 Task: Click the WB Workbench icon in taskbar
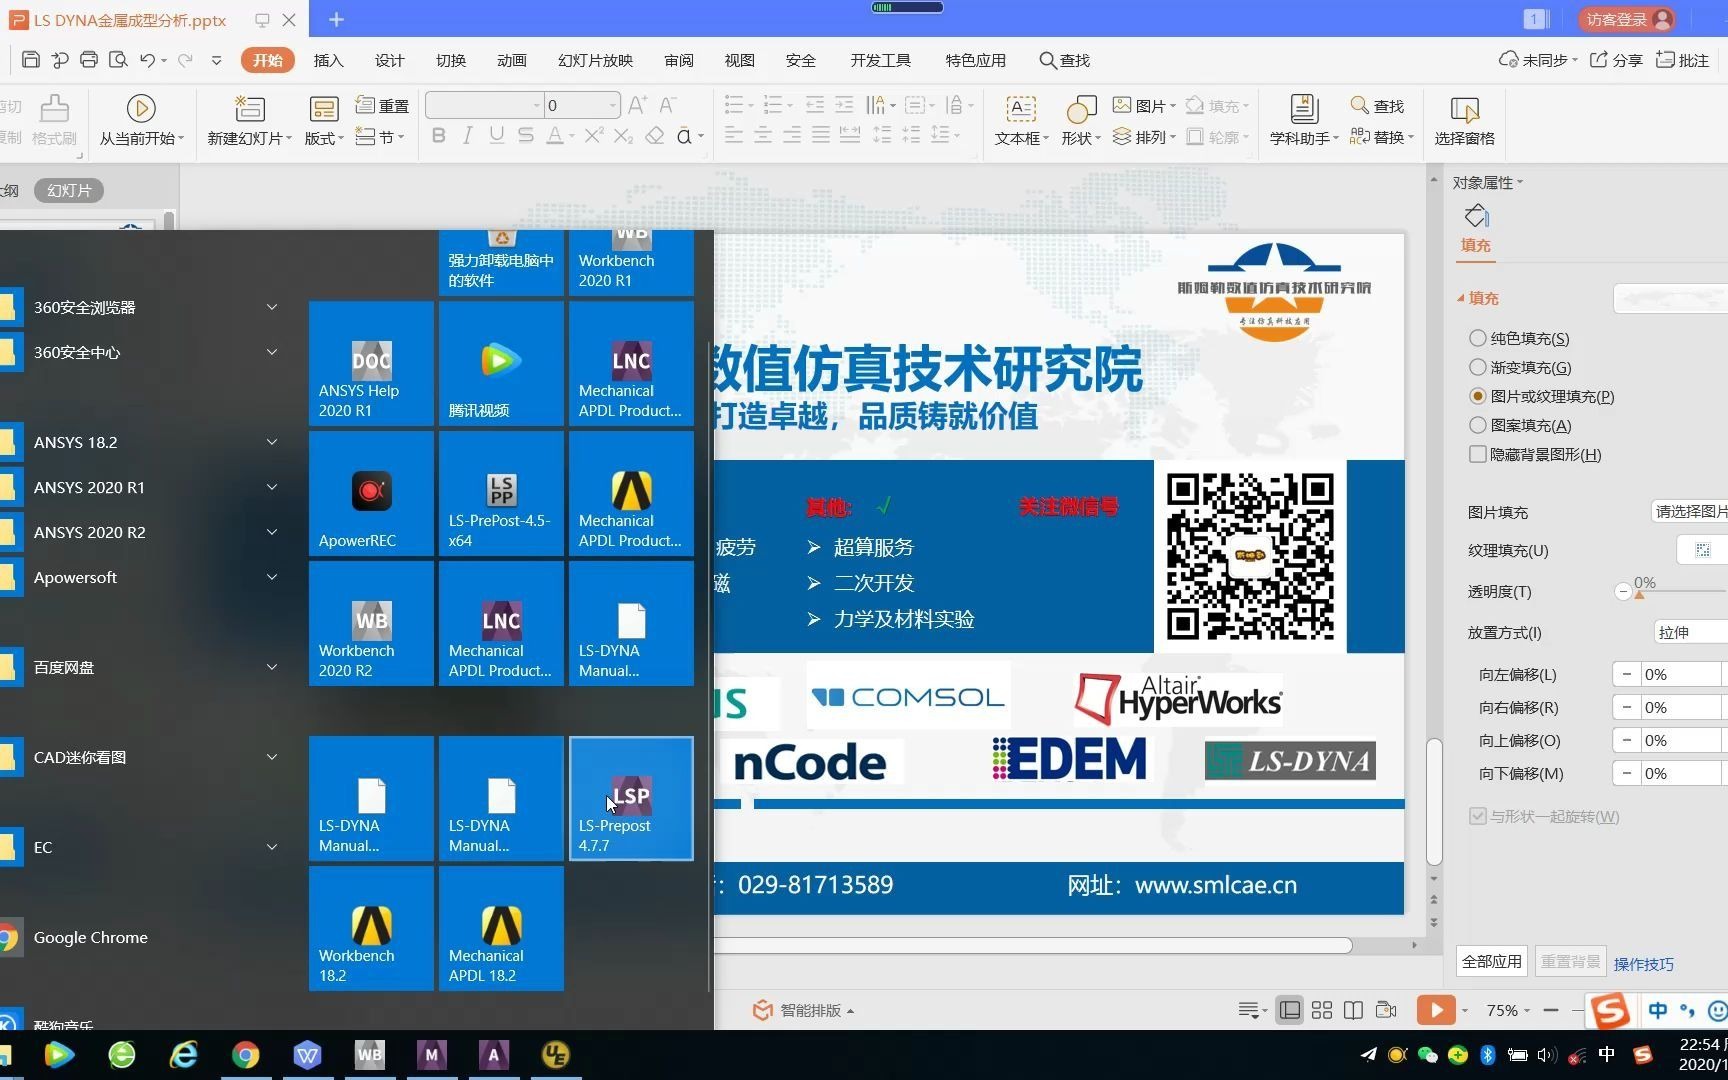coord(369,1055)
